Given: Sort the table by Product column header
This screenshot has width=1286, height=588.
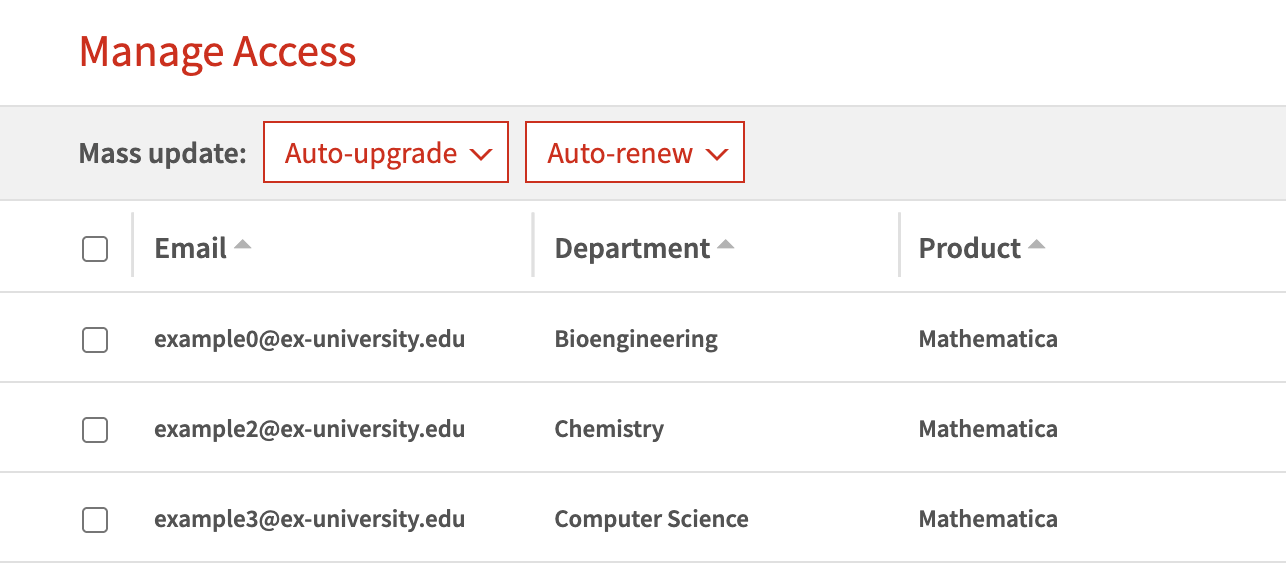Looking at the screenshot, I should [970, 248].
